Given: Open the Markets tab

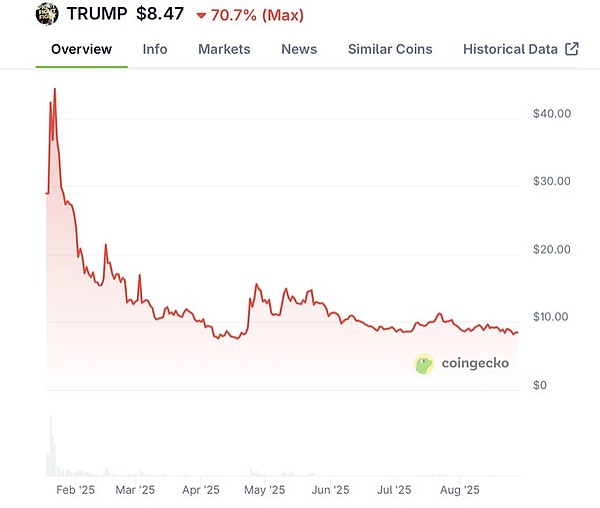Looking at the screenshot, I should (x=224, y=49).
